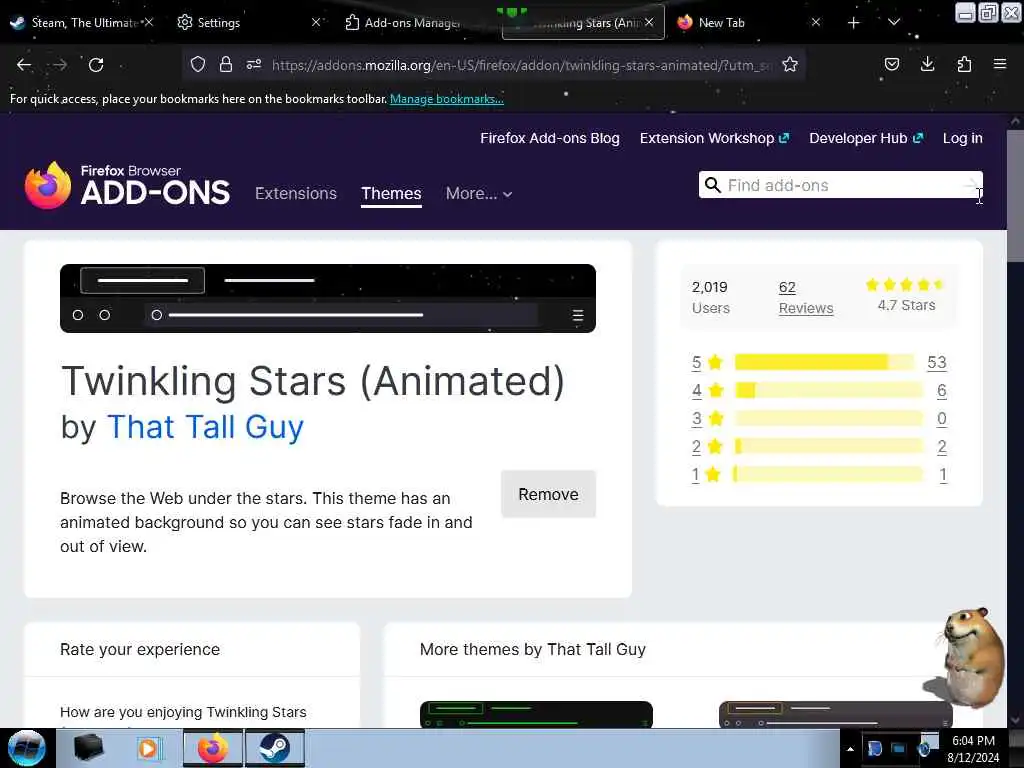Submit search with the arrow icon
The width and height of the screenshot is (1024, 768).
point(972,185)
